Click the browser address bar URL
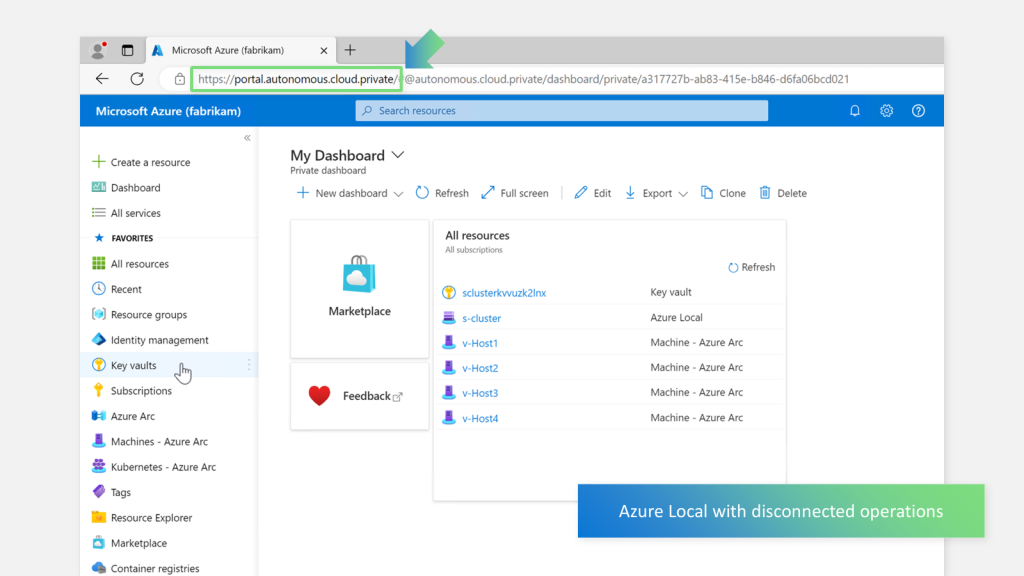The image size is (1024, 576). point(524,79)
